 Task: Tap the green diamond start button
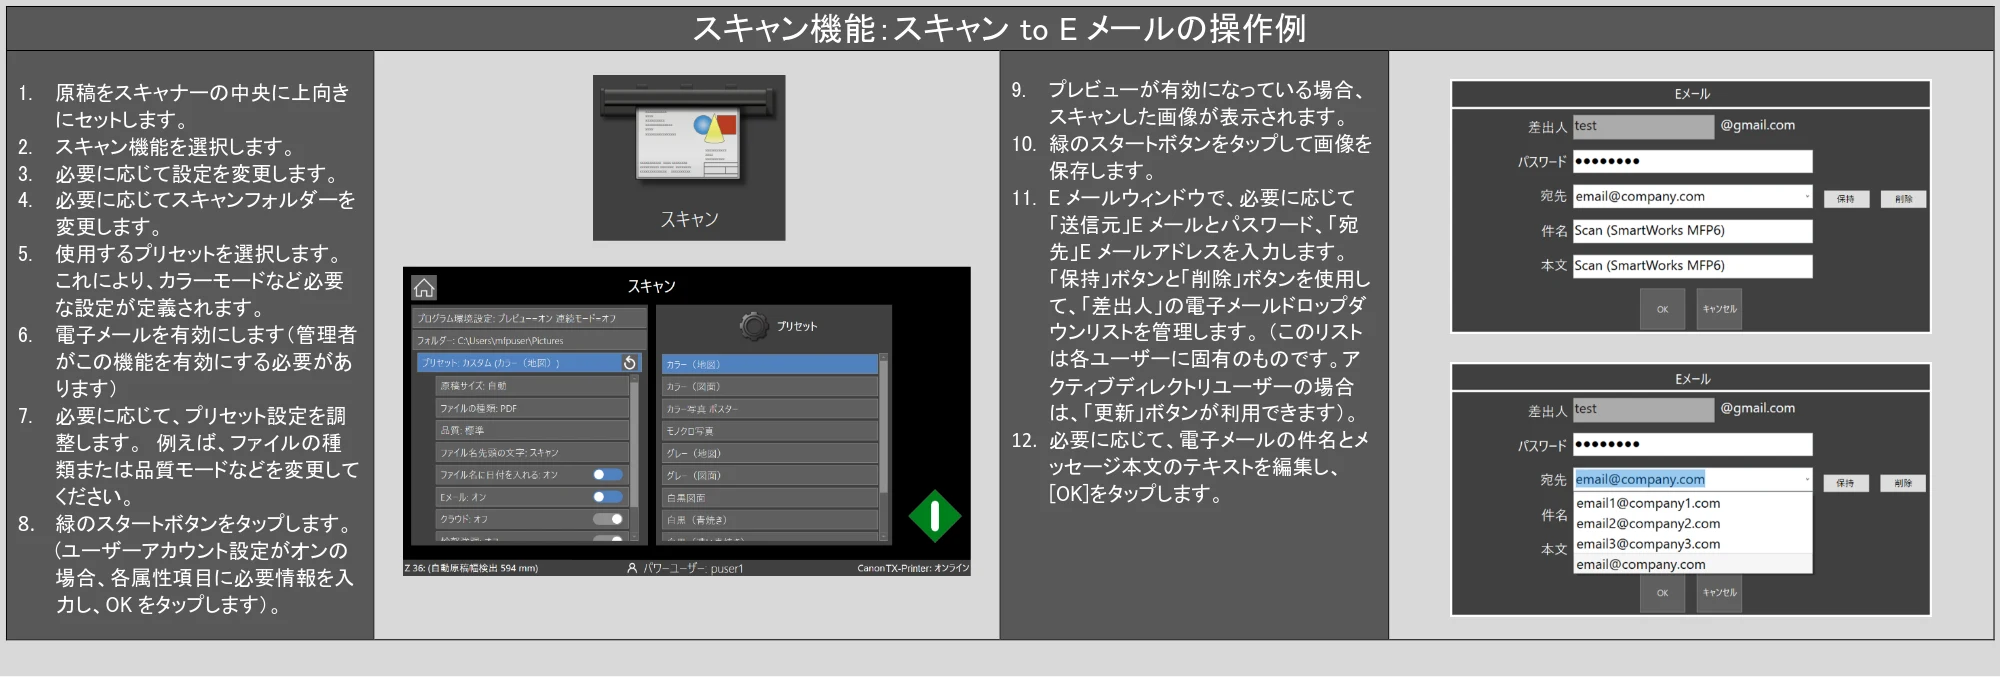coord(934,516)
